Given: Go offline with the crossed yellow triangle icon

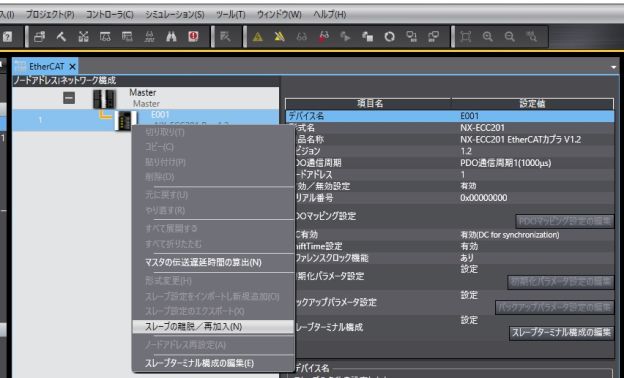Looking at the screenshot, I should 280,37.
